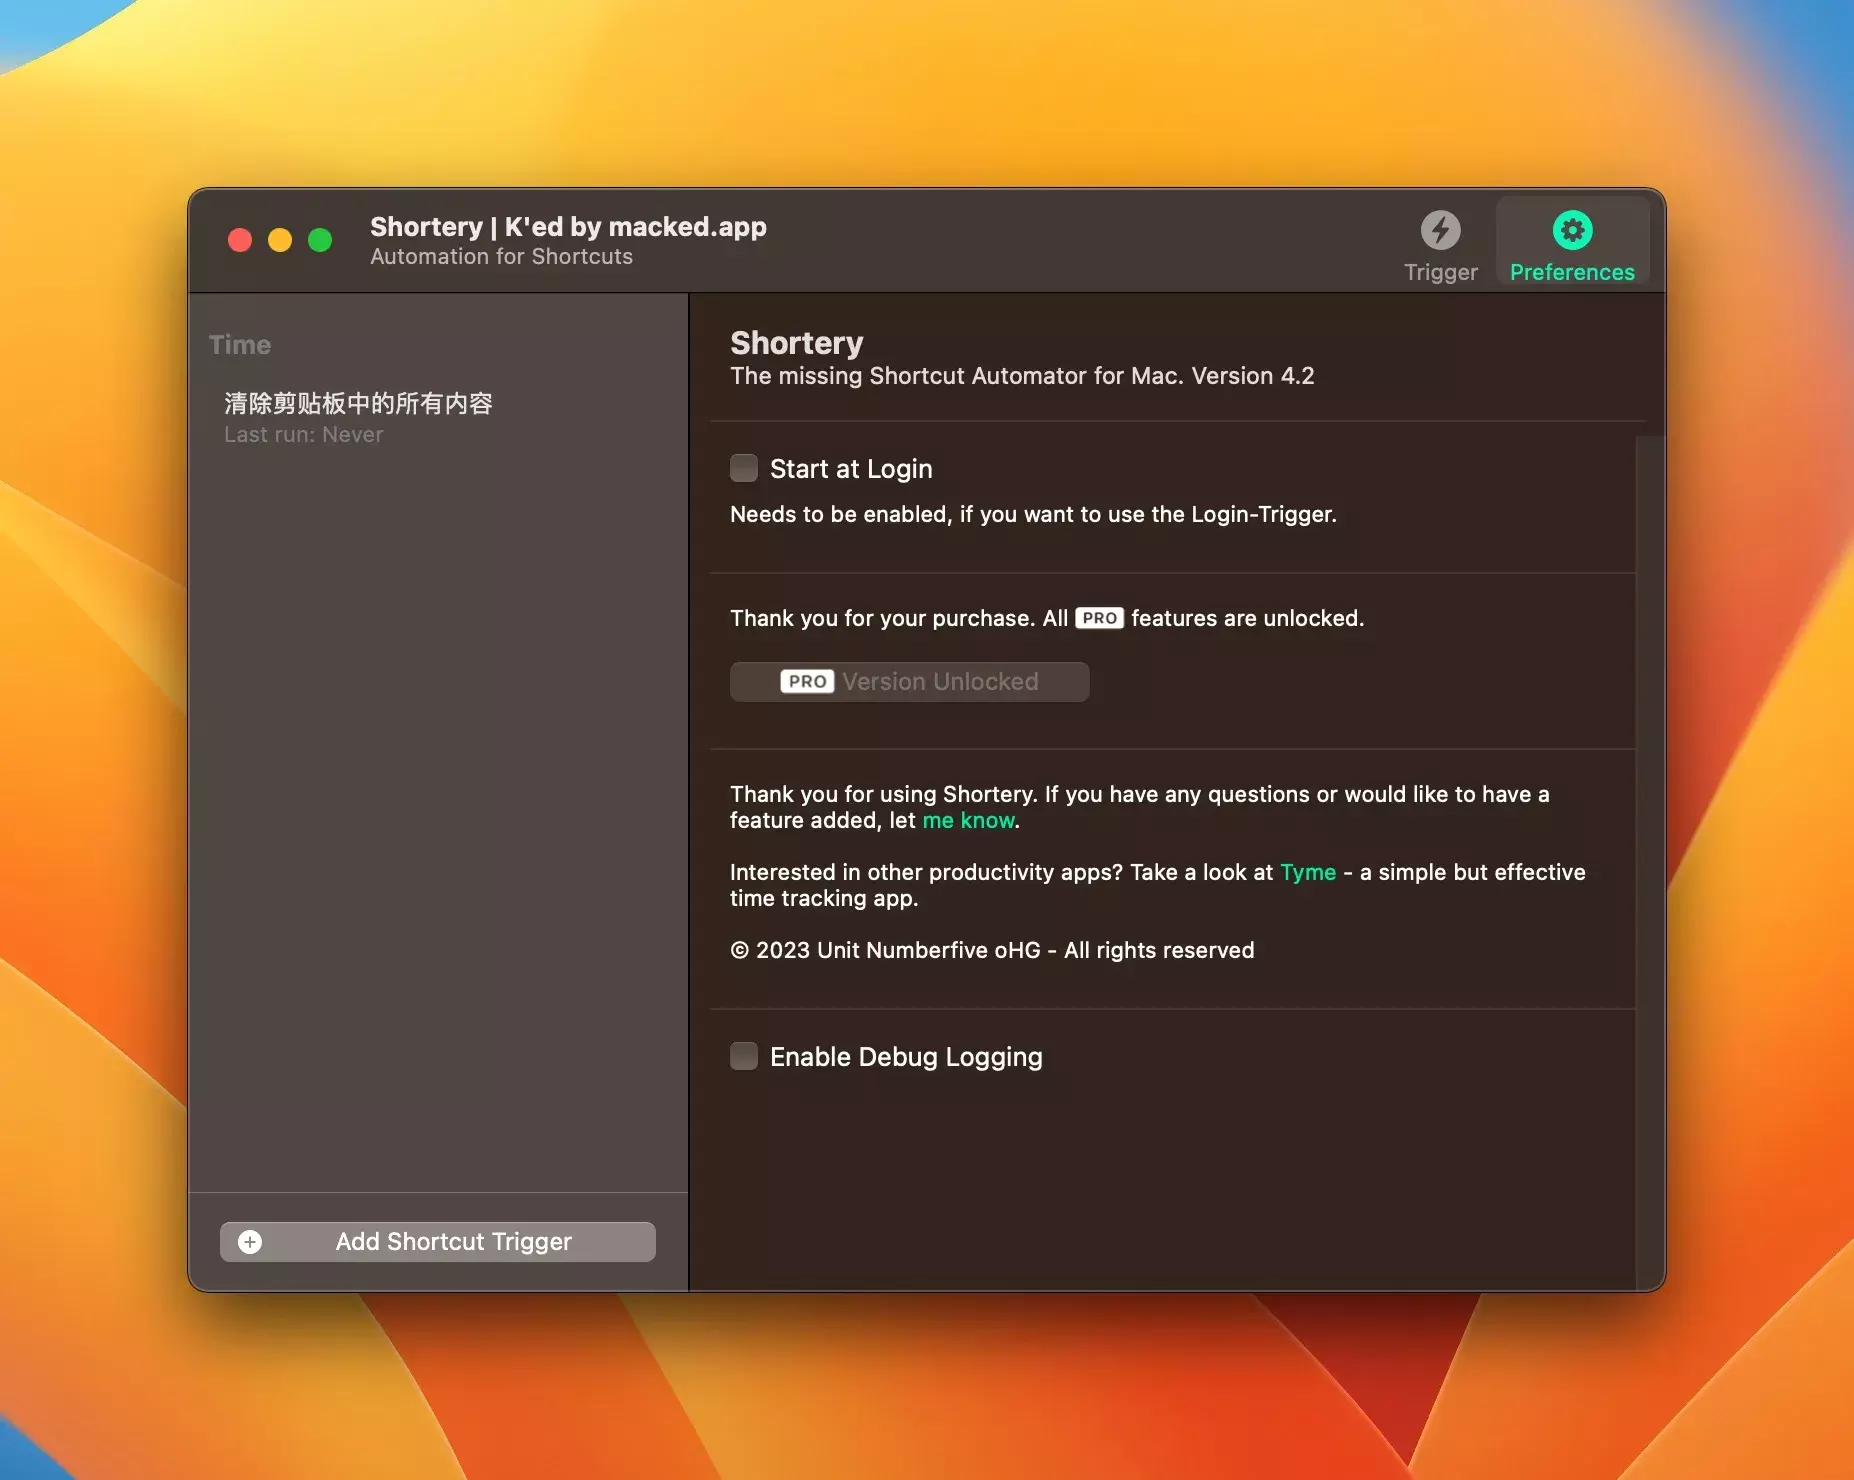Click the Time section header in sidebar
The image size is (1854, 1480).
pyautogui.click(x=240, y=345)
